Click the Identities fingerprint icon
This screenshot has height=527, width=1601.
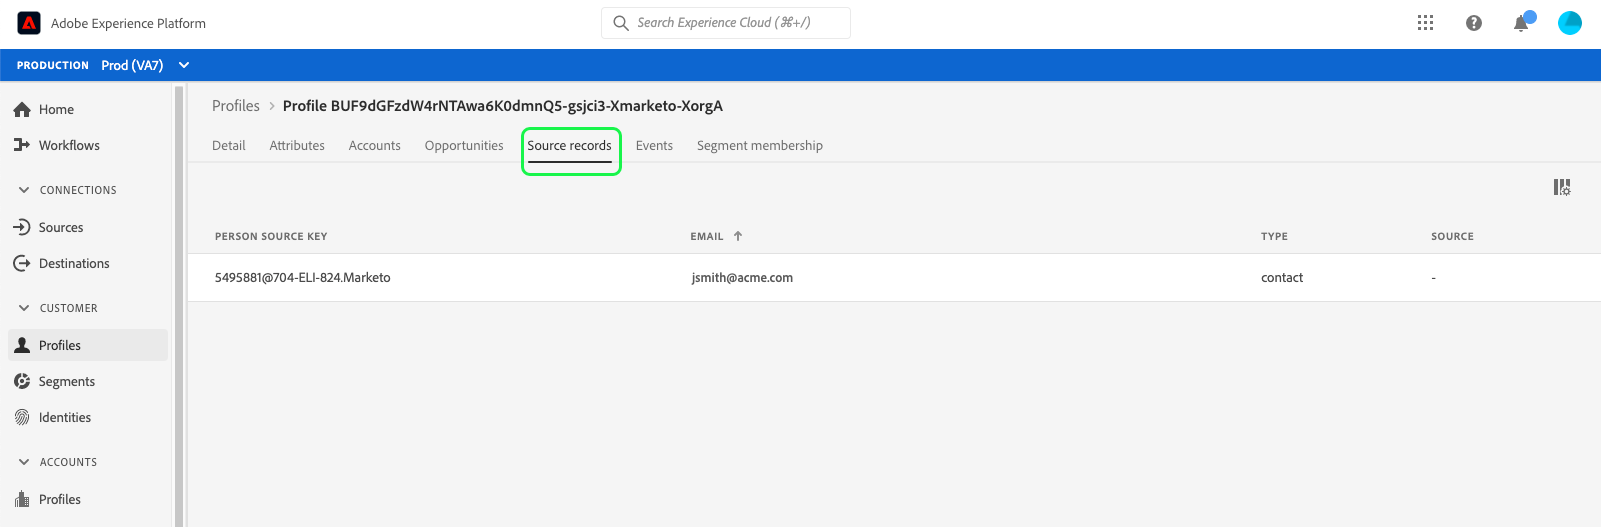click(x=22, y=417)
